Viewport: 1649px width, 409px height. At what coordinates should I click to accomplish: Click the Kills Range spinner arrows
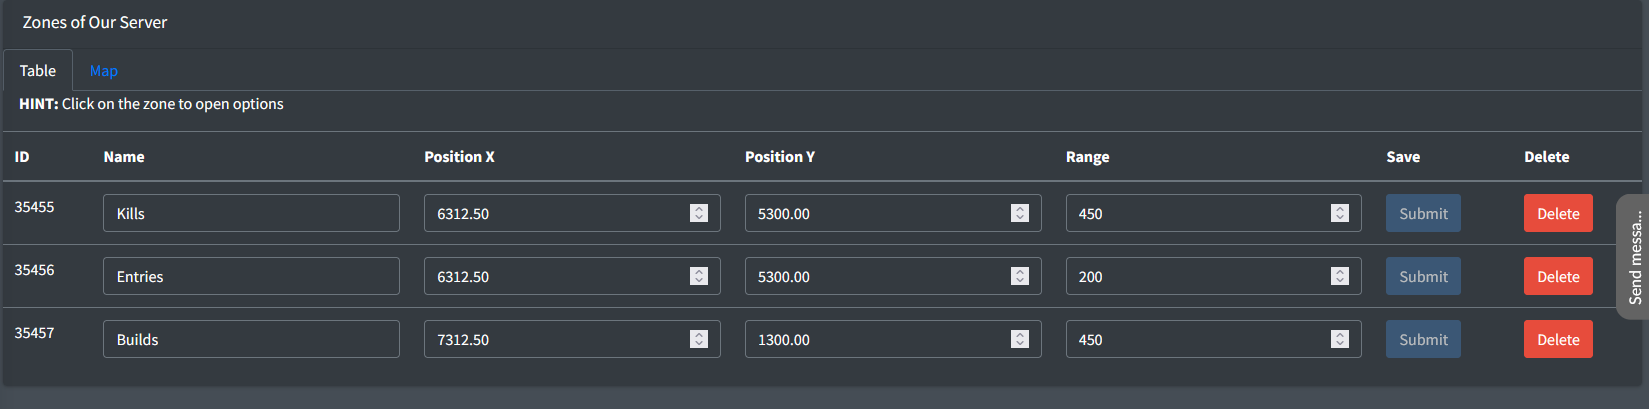[x=1340, y=213]
